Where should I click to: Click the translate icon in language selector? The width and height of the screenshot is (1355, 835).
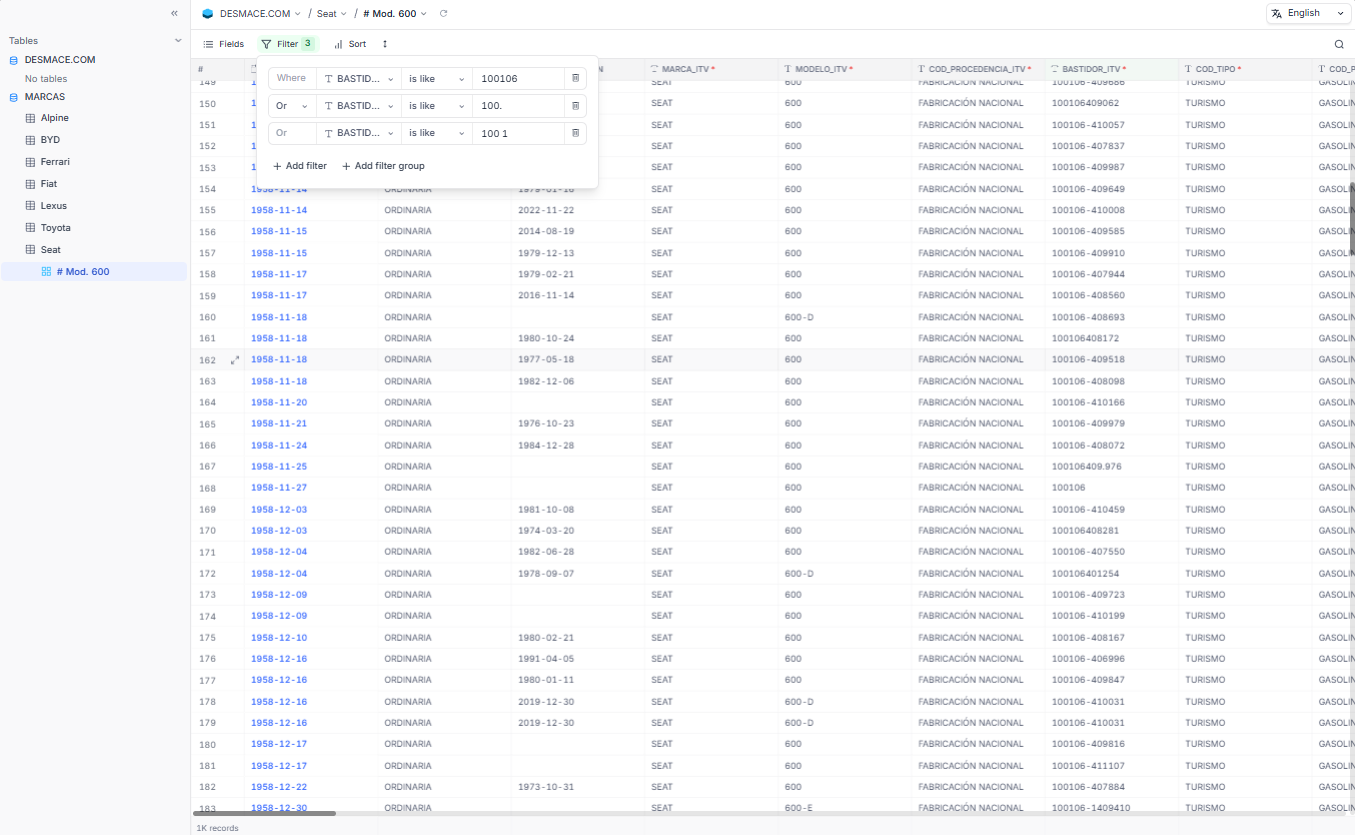pos(1277,13)
